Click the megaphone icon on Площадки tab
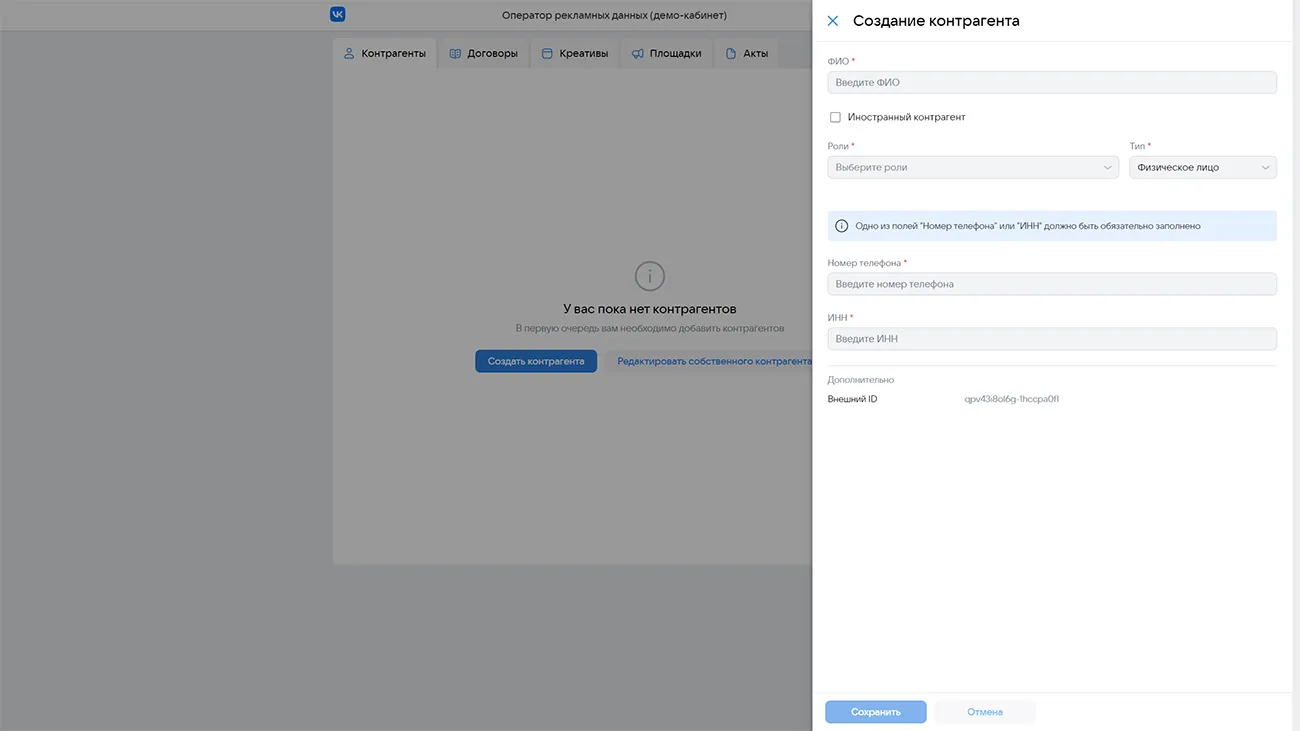Screen dimensions: 1300x731 tap(637, 54)
